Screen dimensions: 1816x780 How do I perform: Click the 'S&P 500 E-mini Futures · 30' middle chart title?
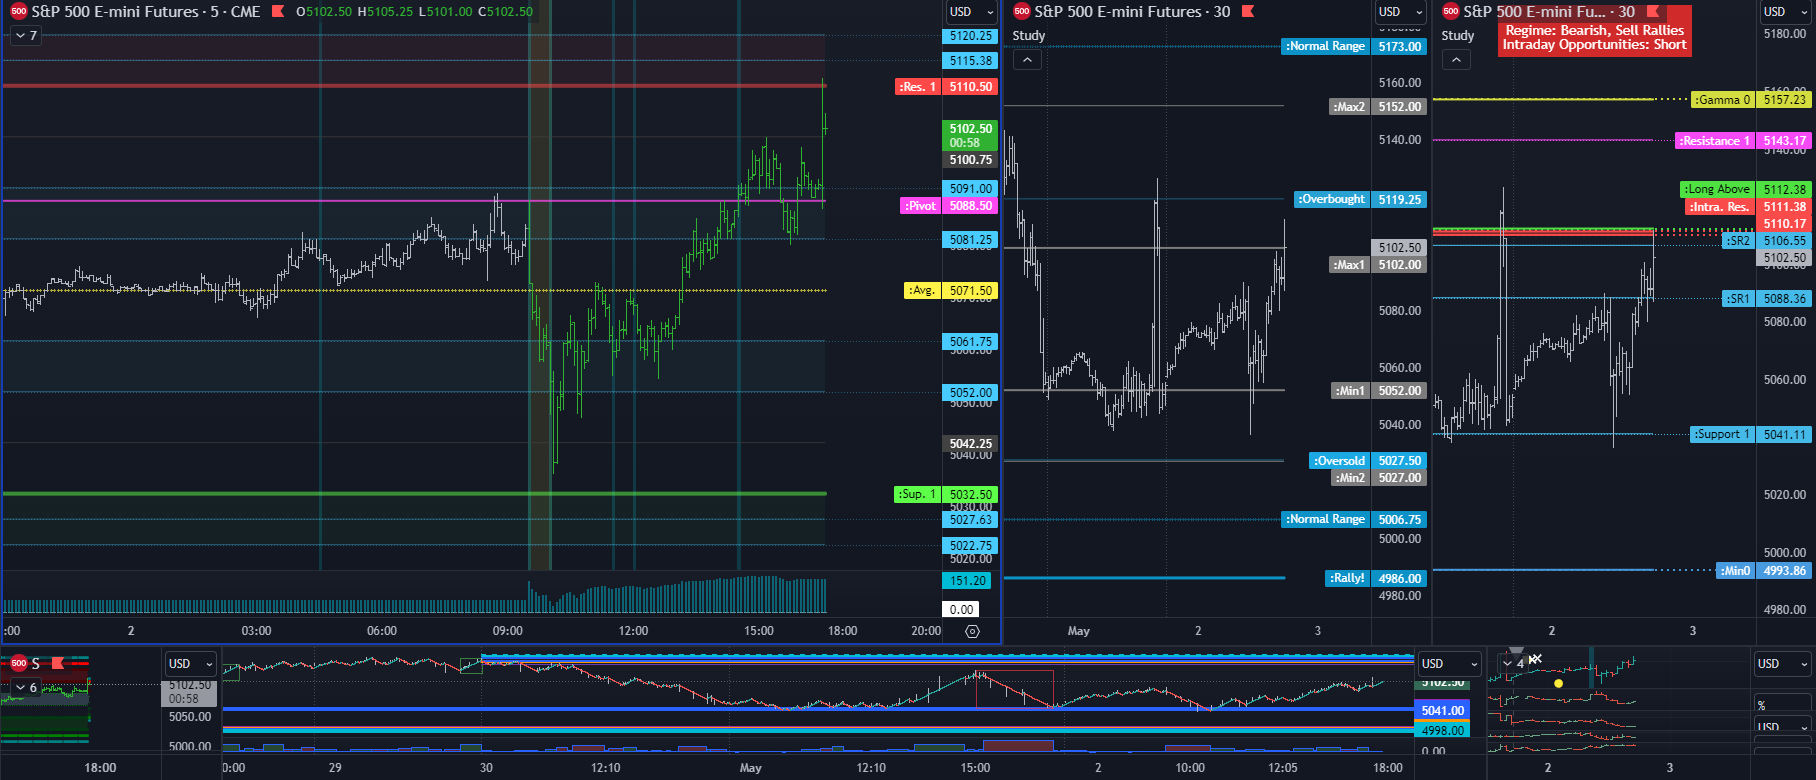click(x=1132, y=12)
